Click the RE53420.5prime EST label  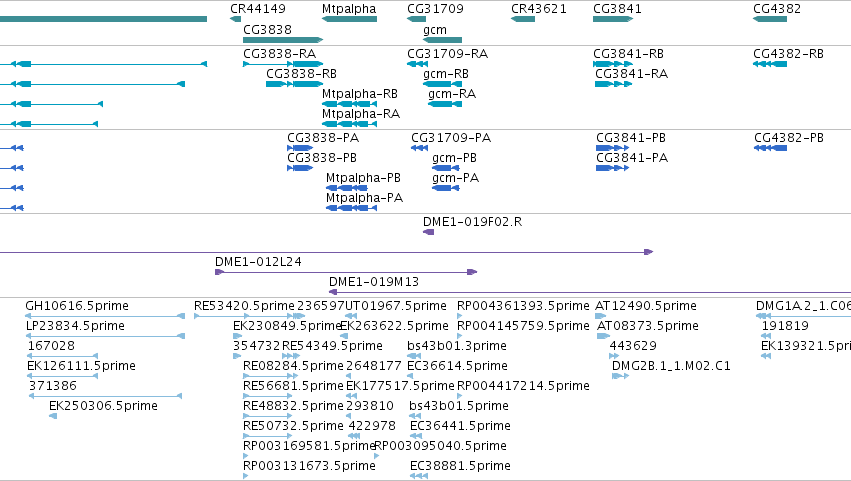pos(244,306)
